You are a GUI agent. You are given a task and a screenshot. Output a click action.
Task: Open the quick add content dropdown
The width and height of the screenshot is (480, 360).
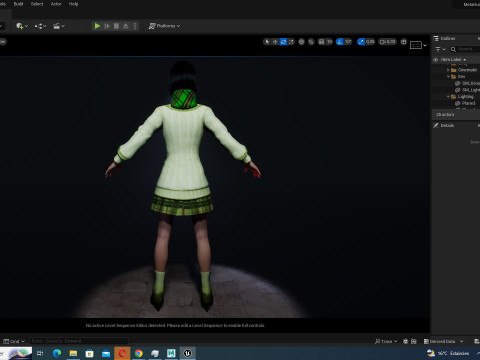click(22, 26)
